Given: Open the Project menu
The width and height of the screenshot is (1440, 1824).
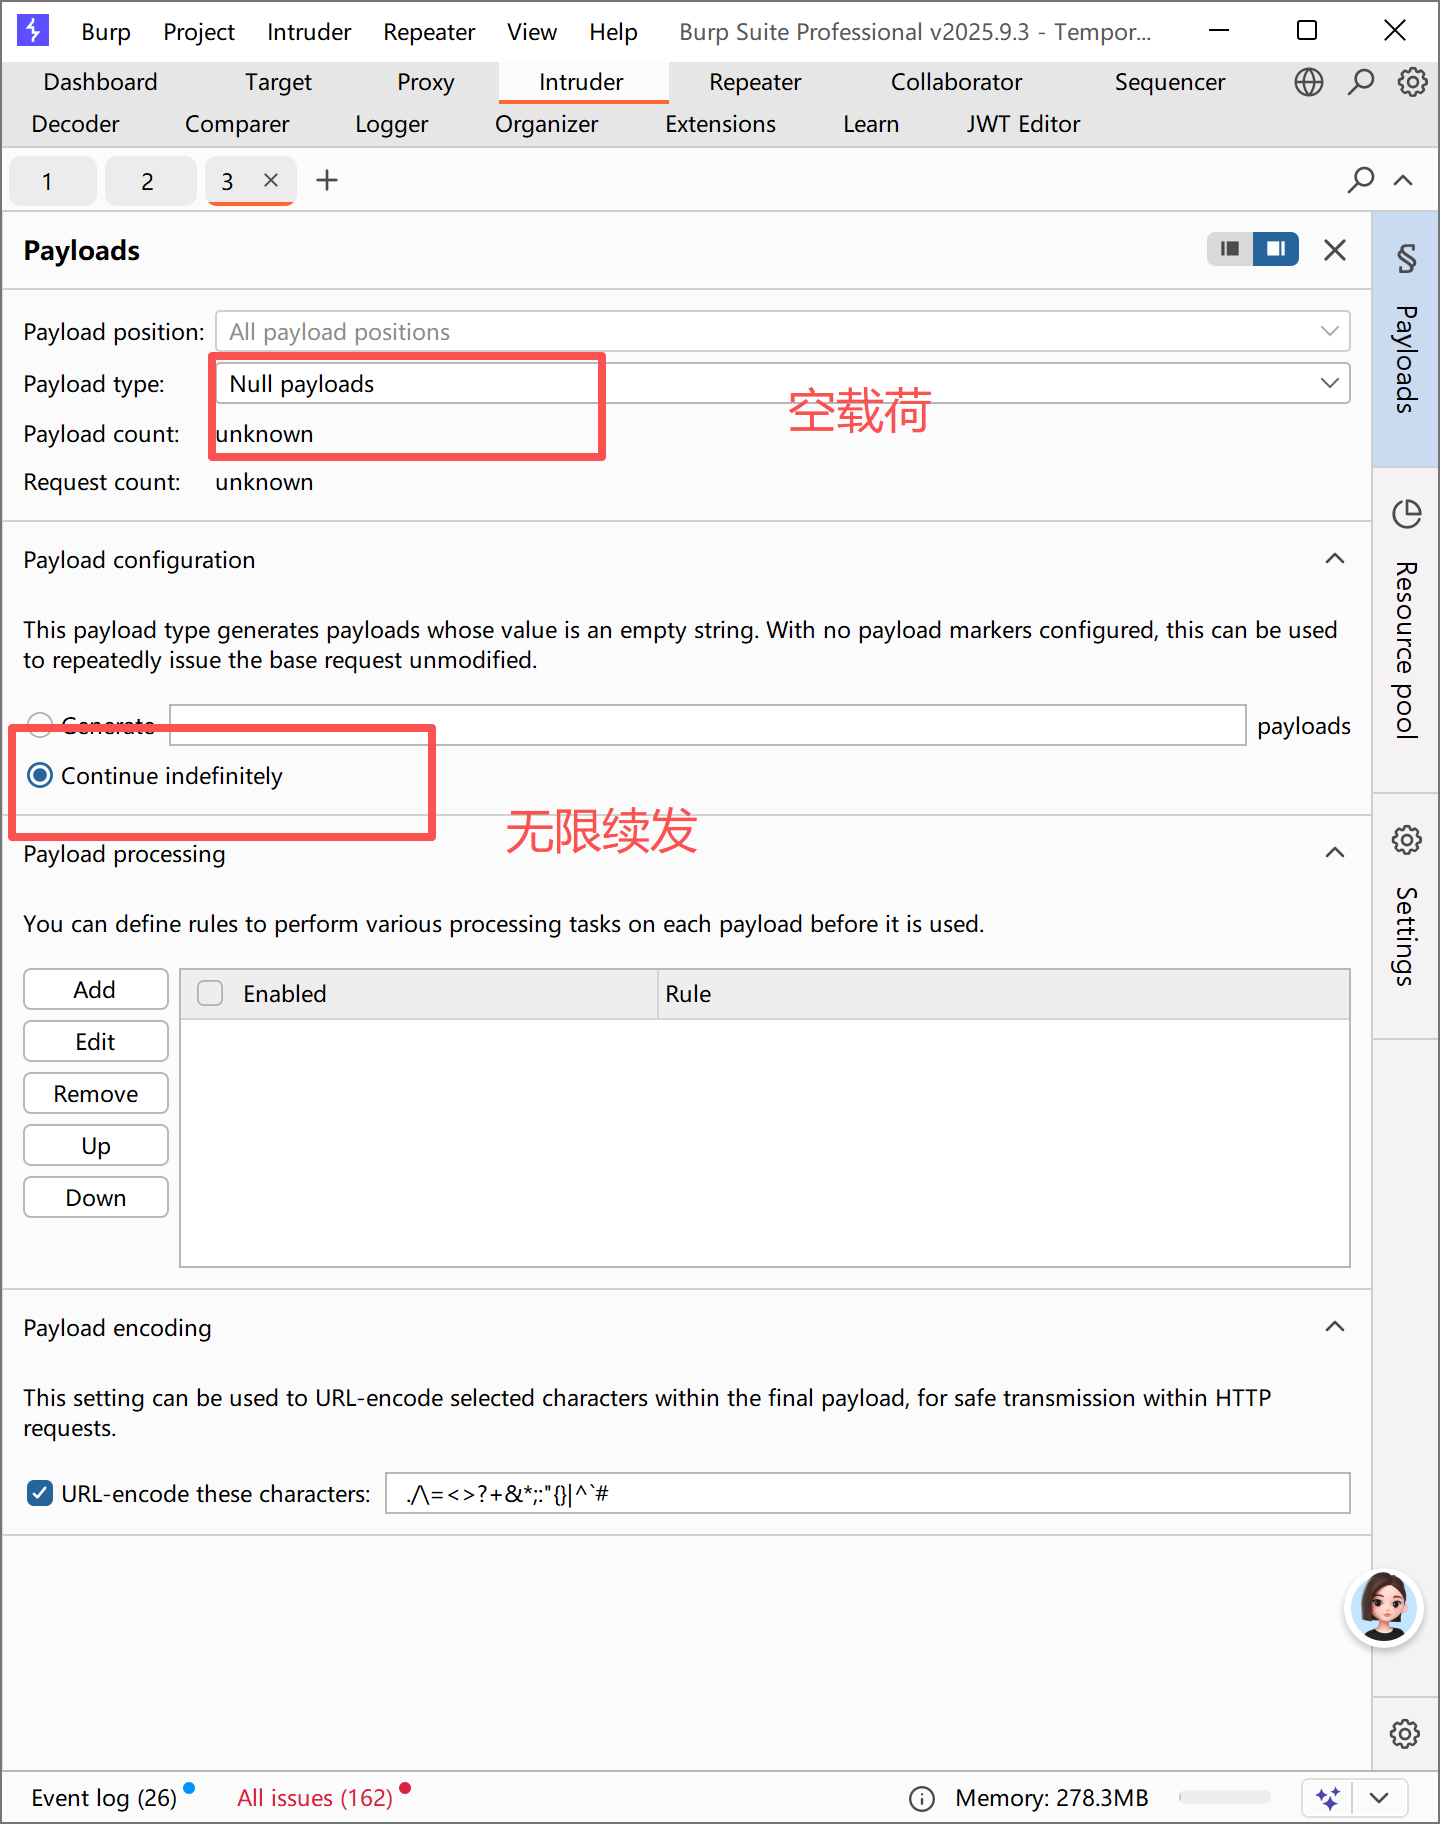Looking at the screenshot, I should pos(199,32).
